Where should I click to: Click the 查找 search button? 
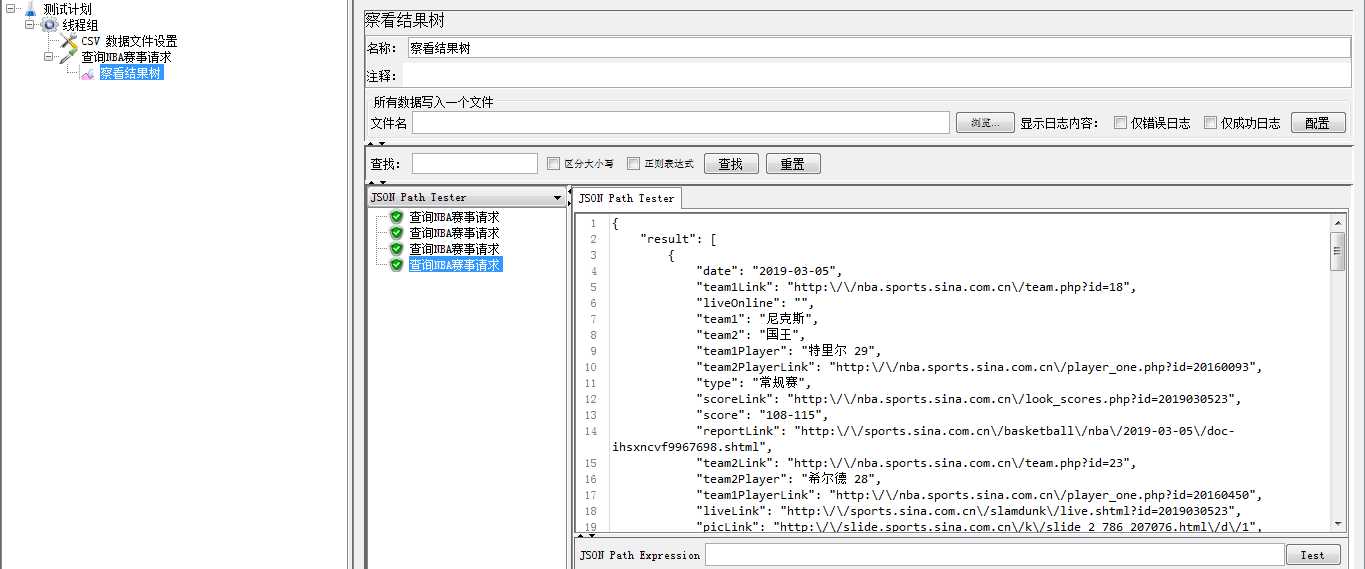point(731,164)
